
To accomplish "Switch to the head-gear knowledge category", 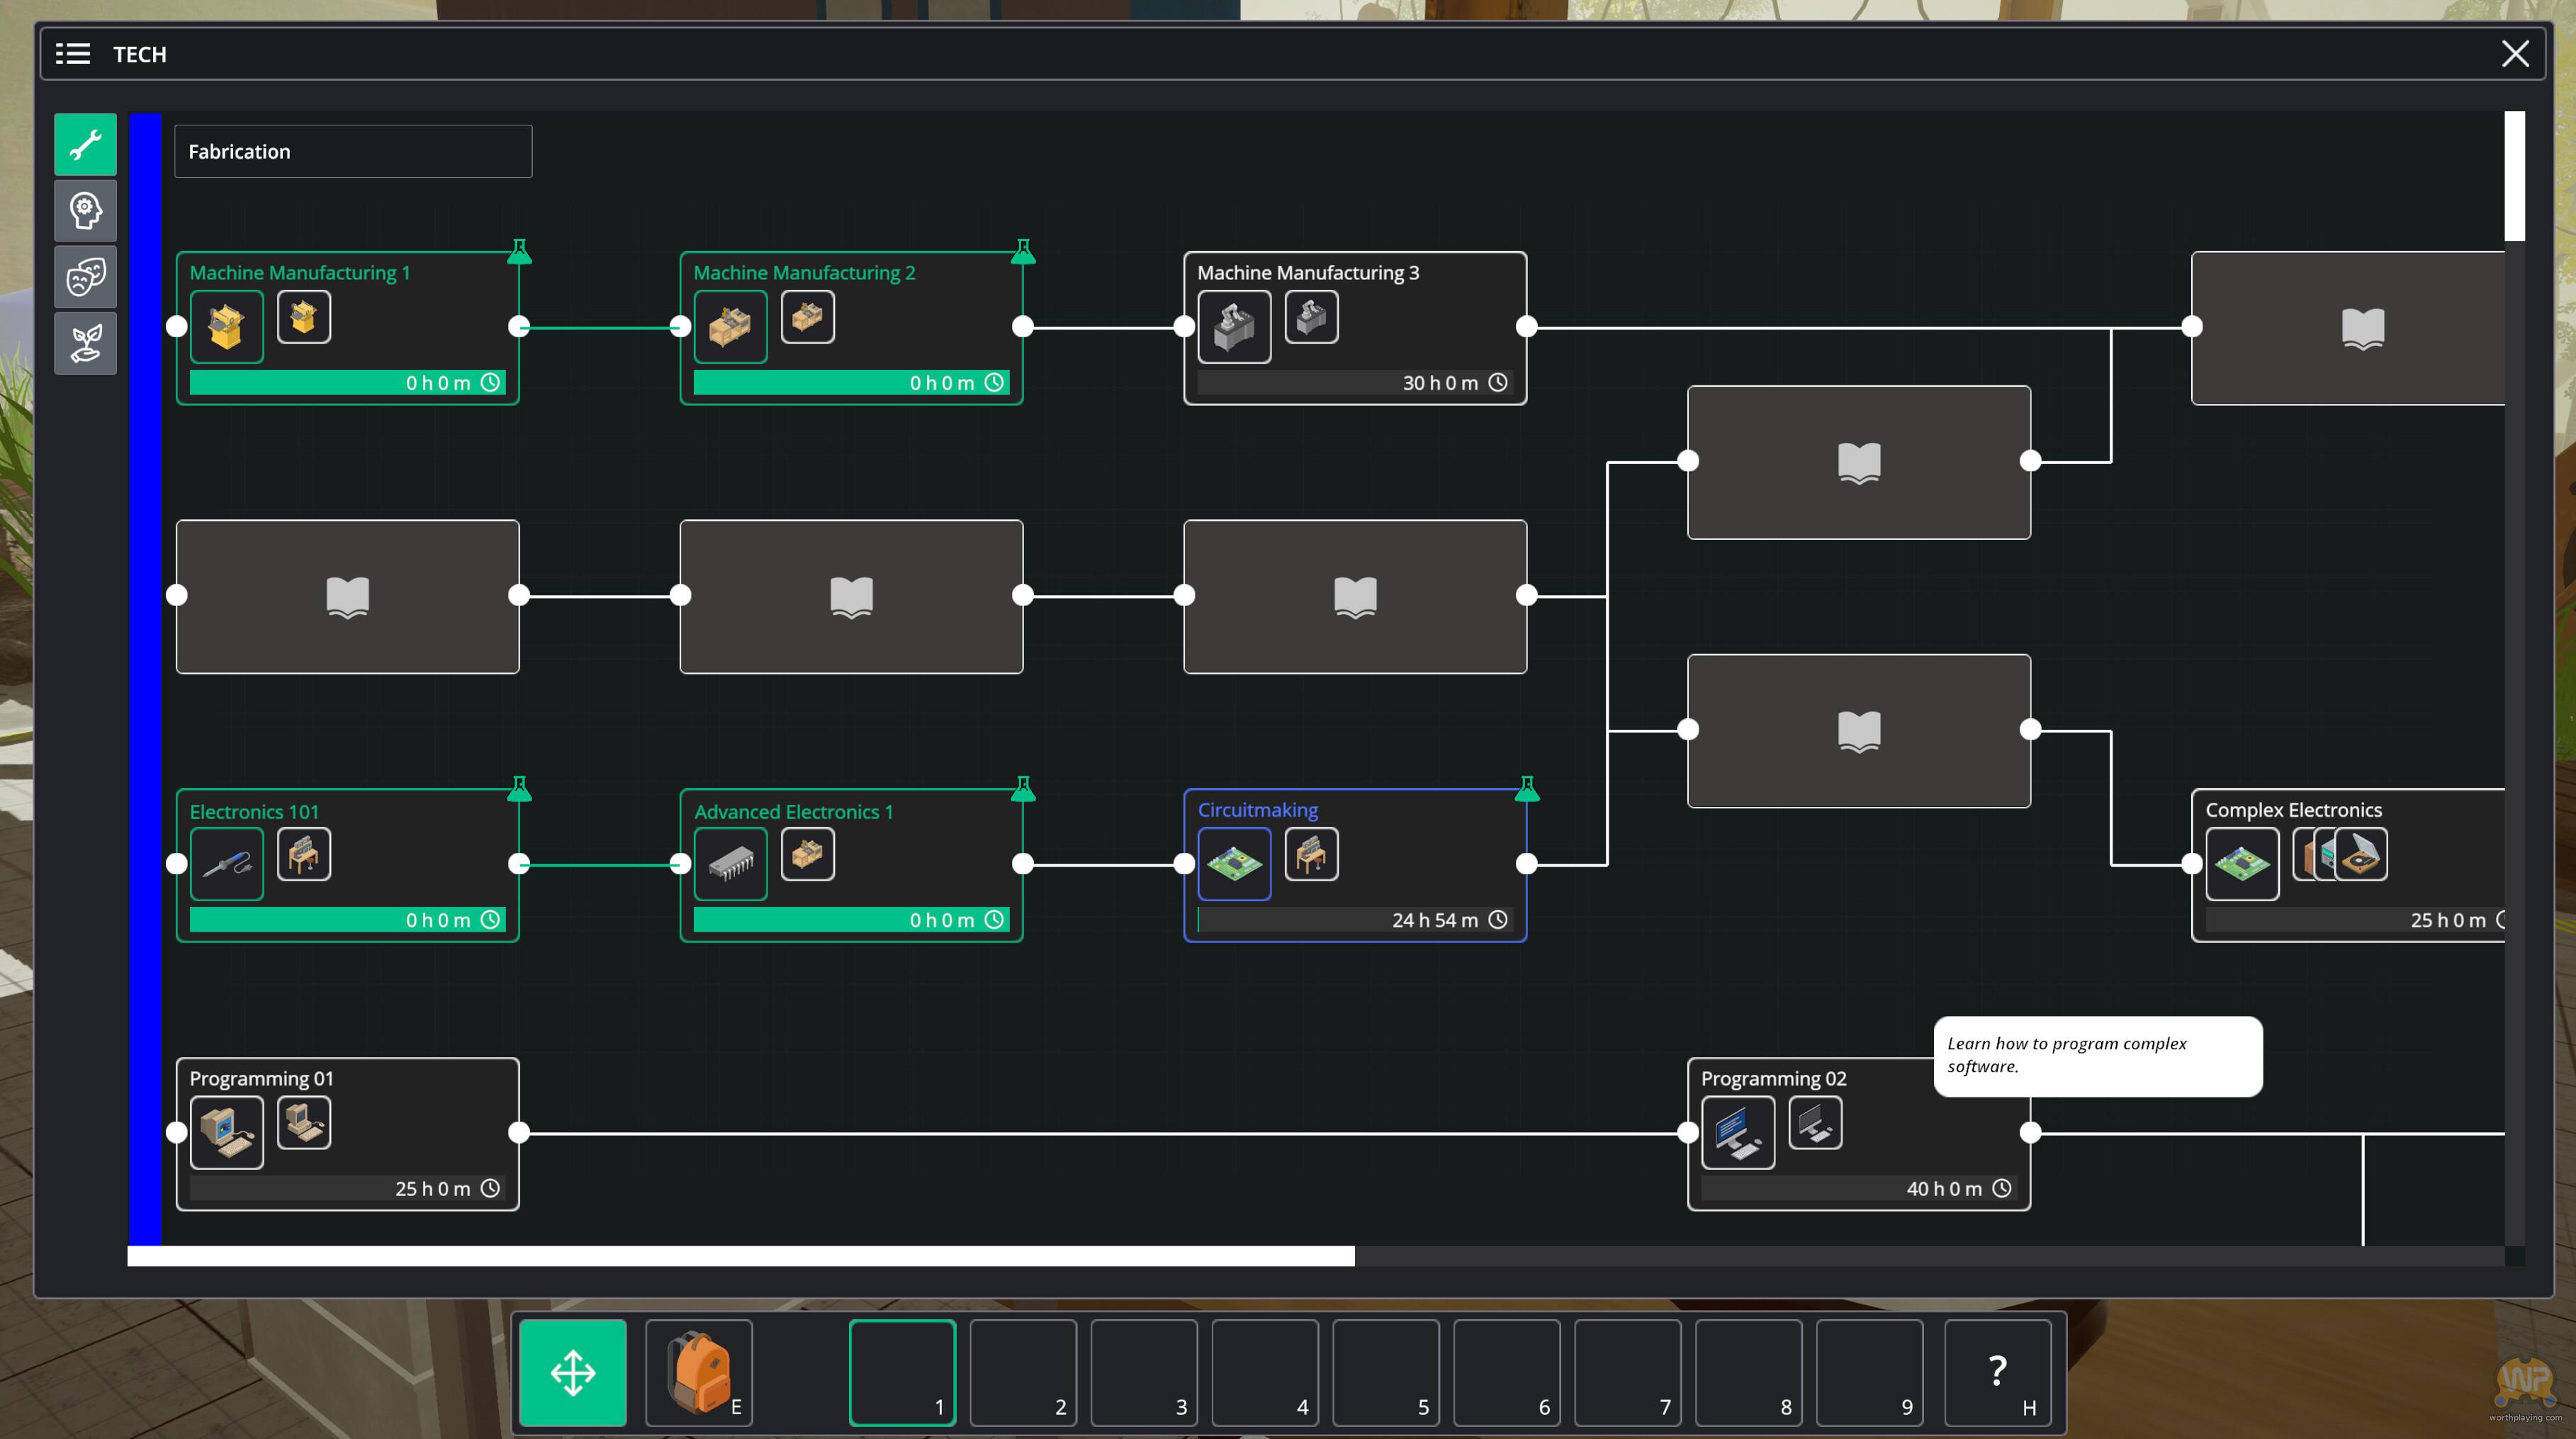I will coord(85,210).
